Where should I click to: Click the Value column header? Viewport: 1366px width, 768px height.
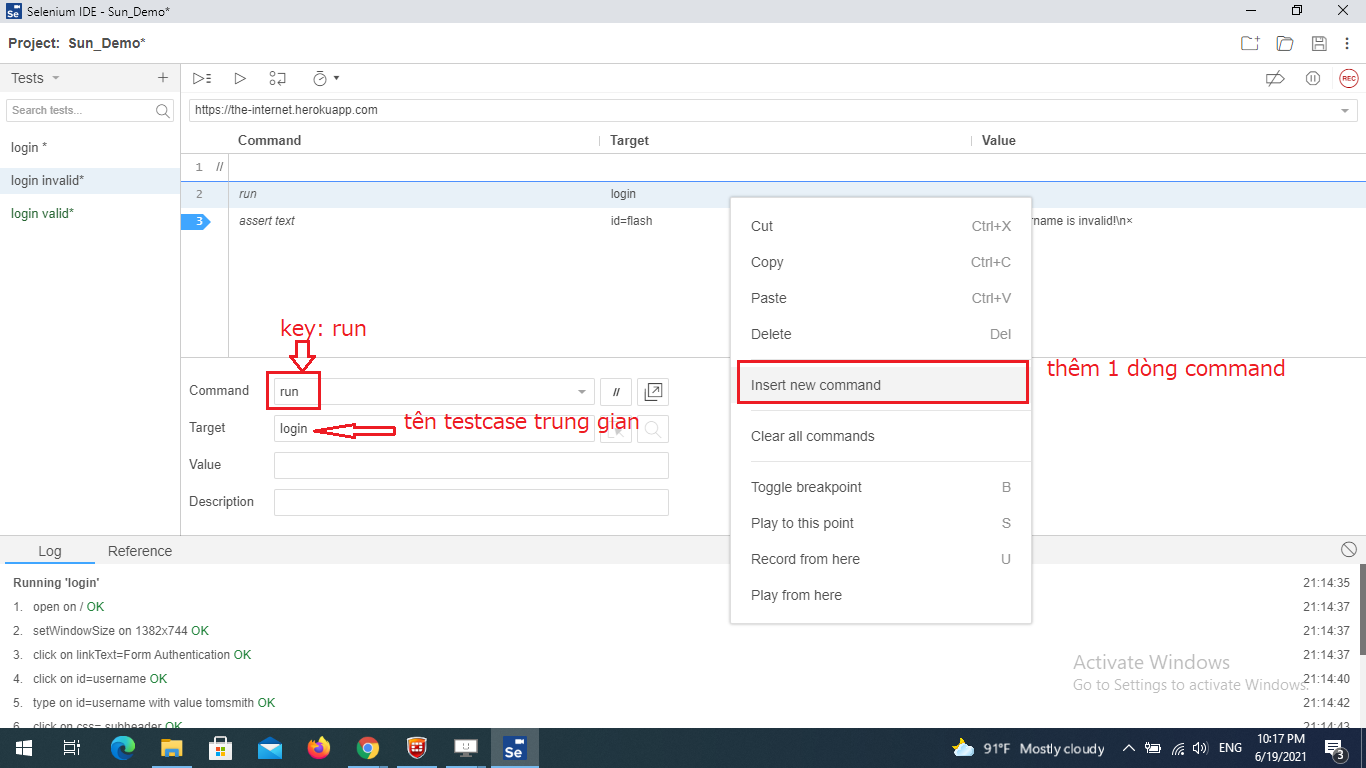tap(999, 141)
